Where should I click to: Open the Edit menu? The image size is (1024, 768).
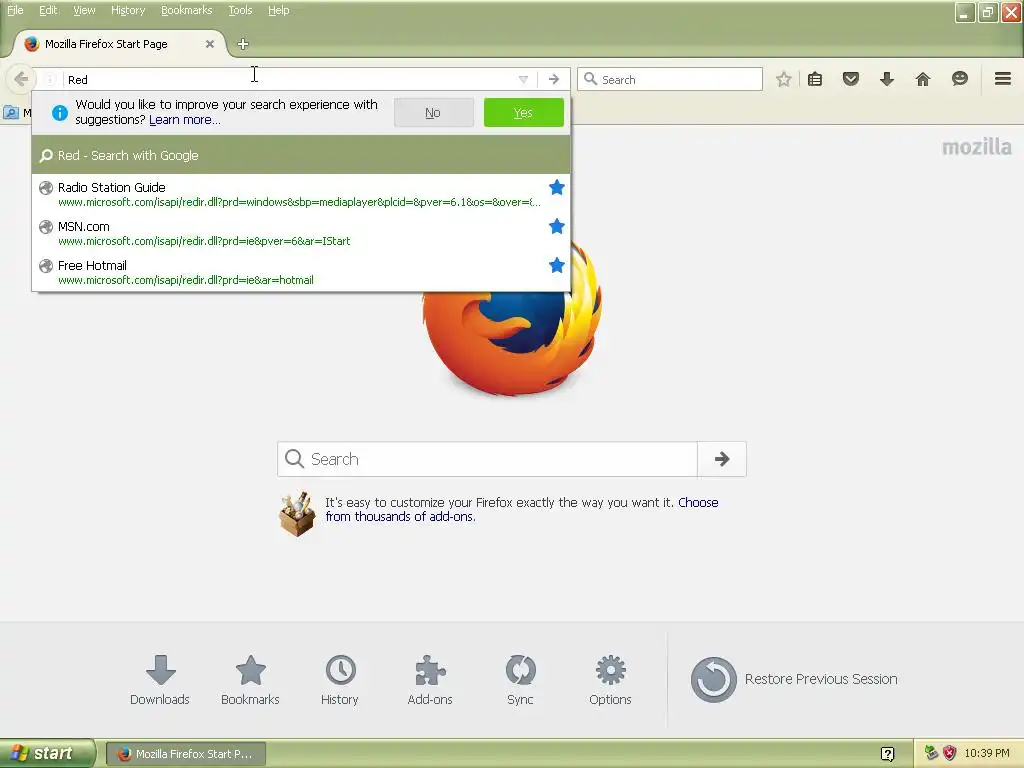coord(48,10)
